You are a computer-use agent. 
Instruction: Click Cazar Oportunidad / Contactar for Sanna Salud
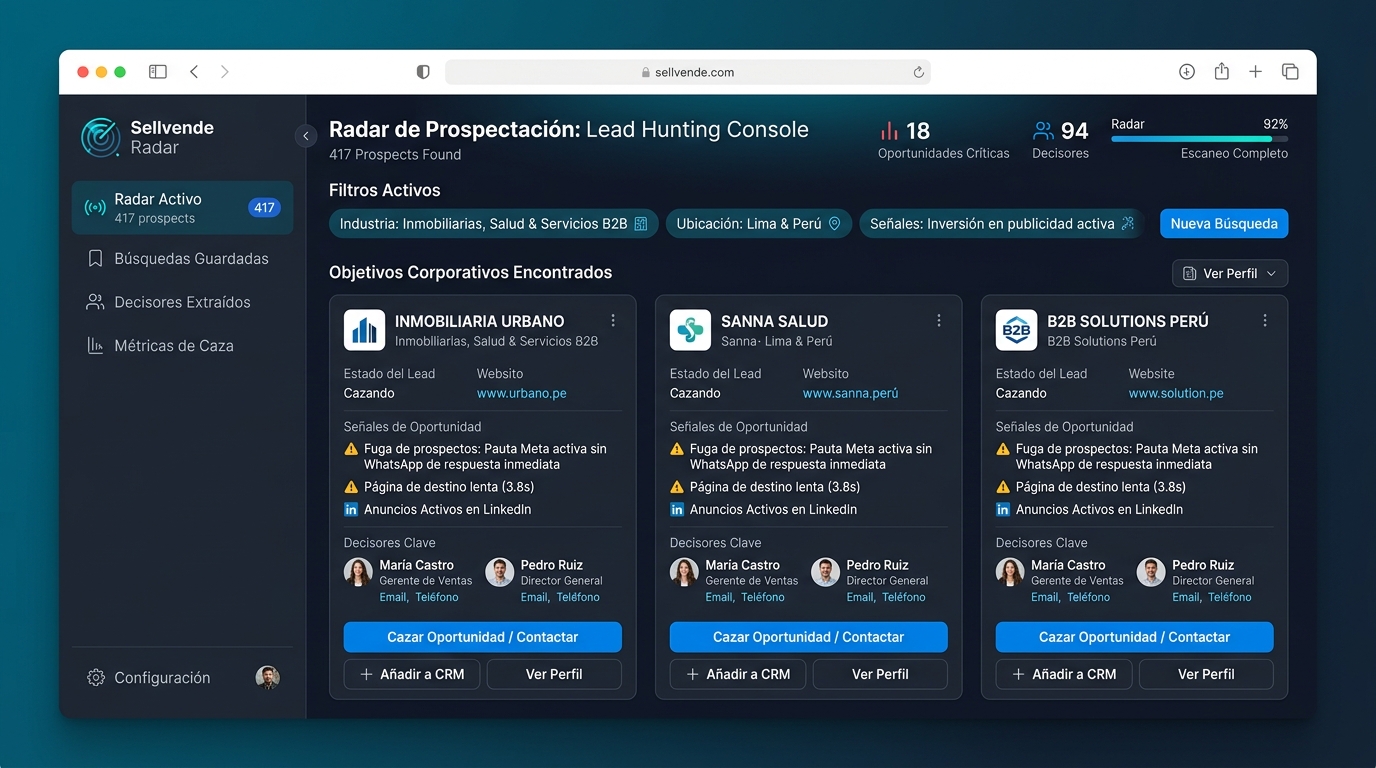[809, 637]
